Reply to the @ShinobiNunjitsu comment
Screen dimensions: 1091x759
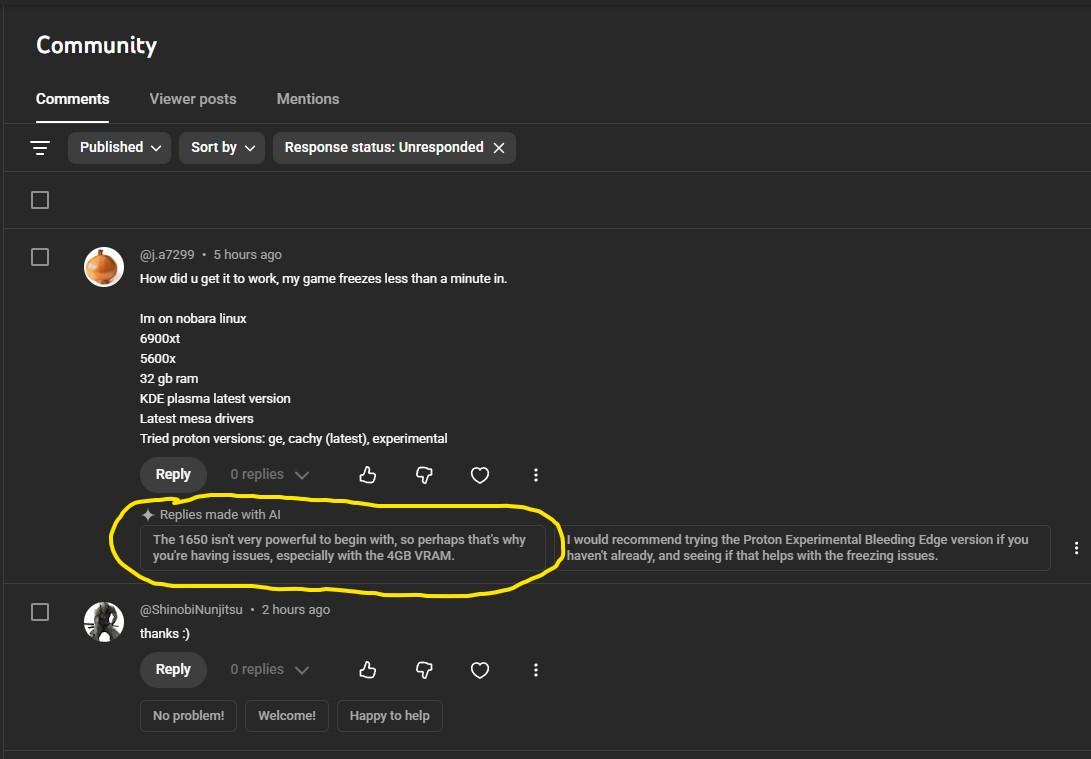point(173,670)
